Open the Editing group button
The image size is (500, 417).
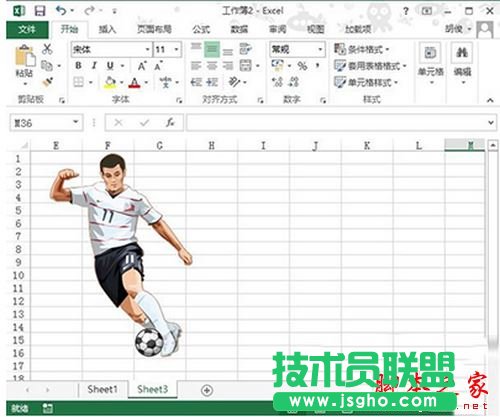coord(462,63)
